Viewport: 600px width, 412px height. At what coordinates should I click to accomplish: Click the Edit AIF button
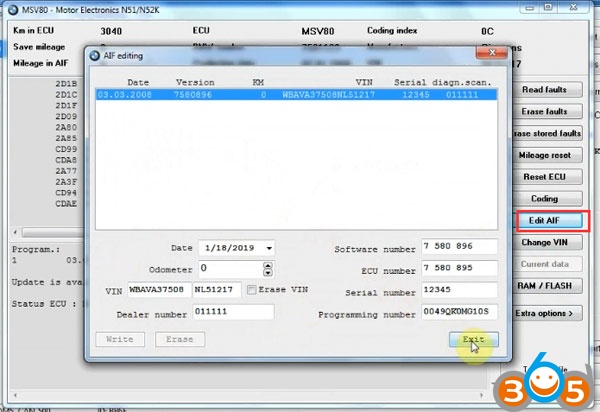click(549, 221)
